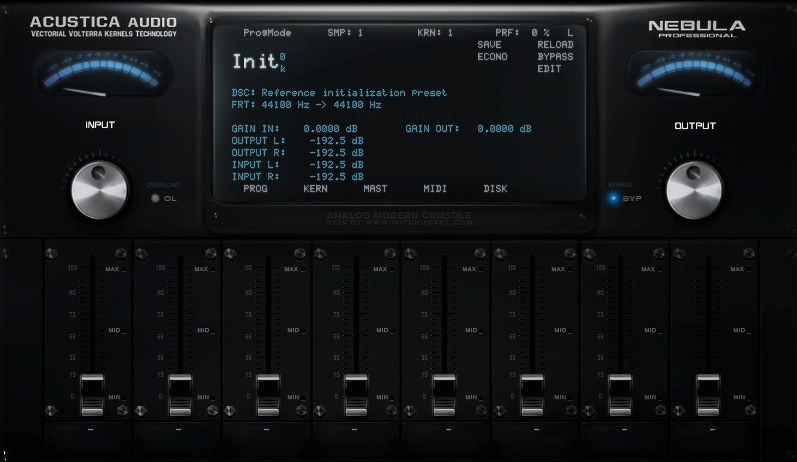
Task: Open the KERN page
Action: [315, 189]
